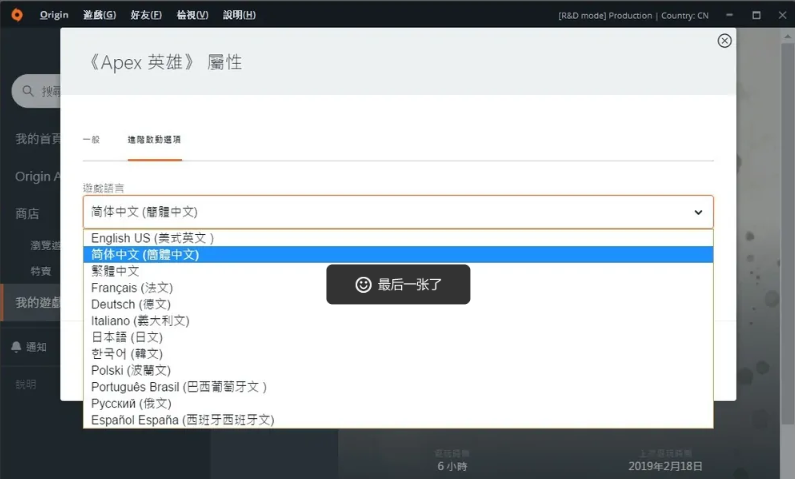Switch to the 進階啟動選項 tab
The width and height of the screenshot is (795, 479).
pos(154,140)
